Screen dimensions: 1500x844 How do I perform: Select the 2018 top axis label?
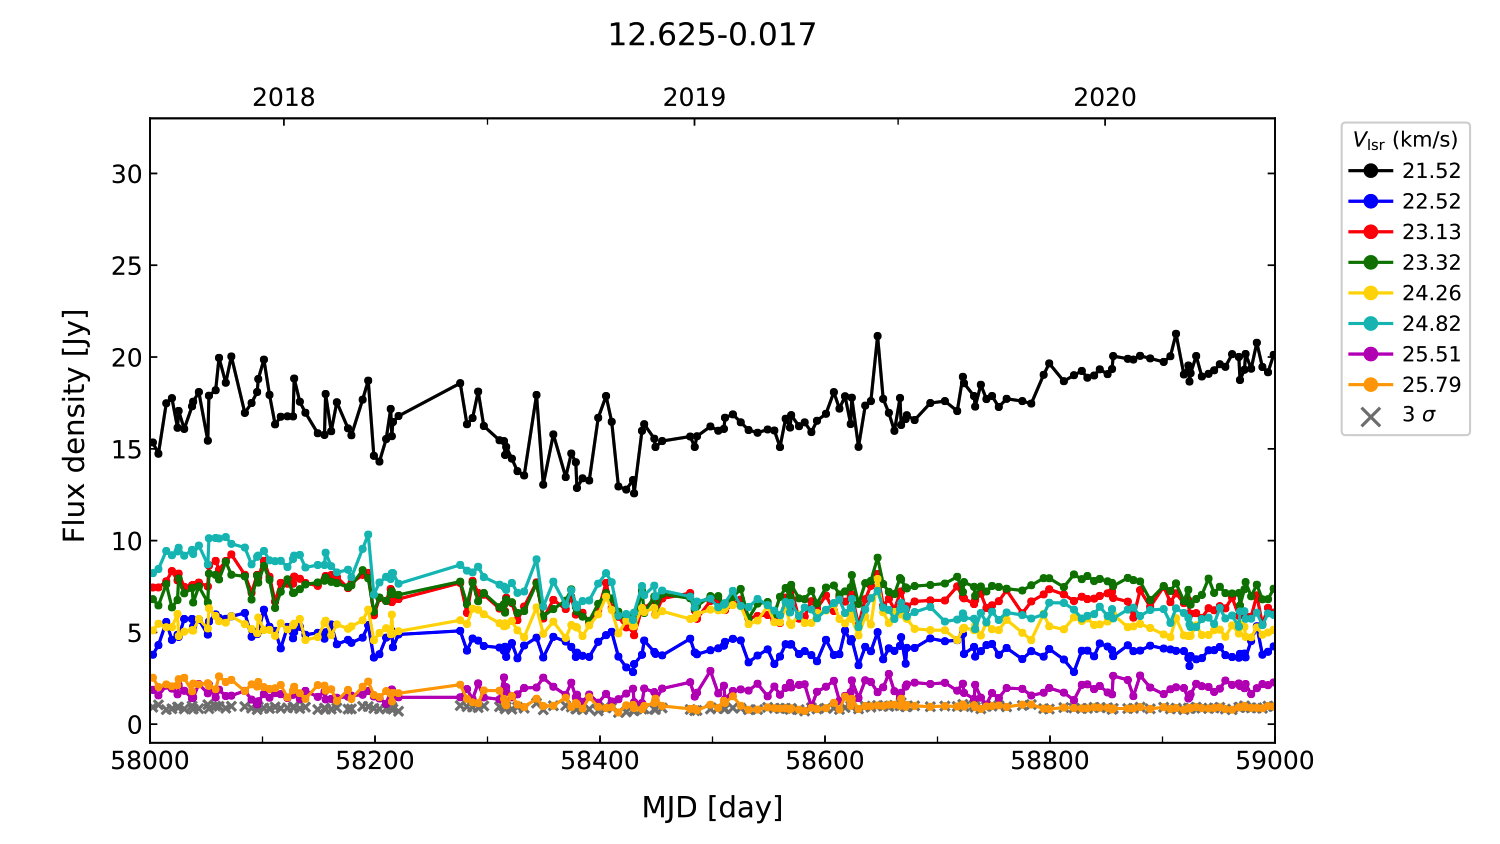(283, 98)
